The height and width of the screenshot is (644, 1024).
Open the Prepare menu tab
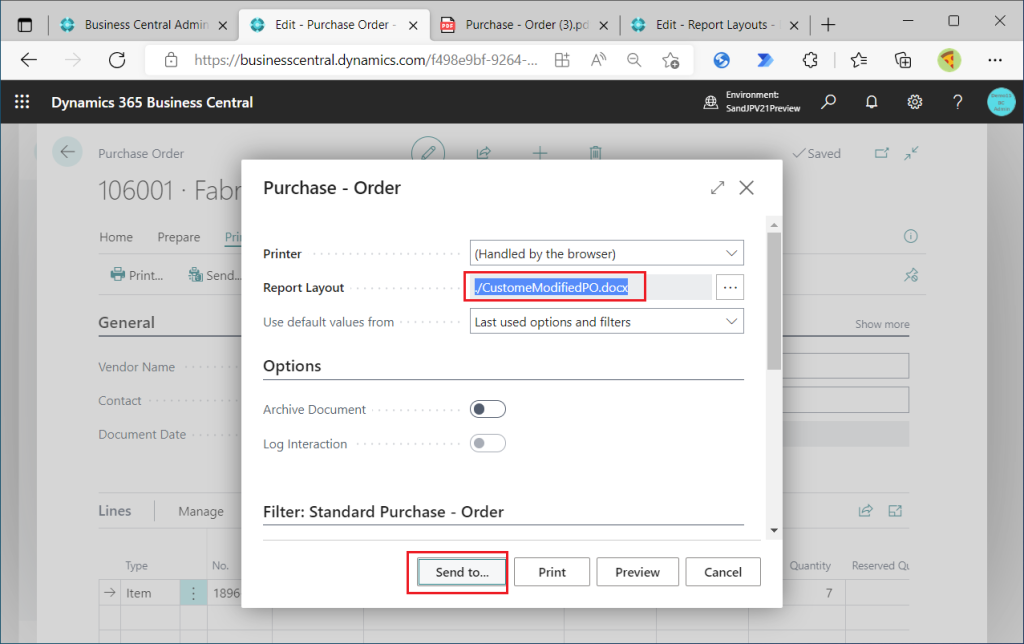[x=179, y=237]
